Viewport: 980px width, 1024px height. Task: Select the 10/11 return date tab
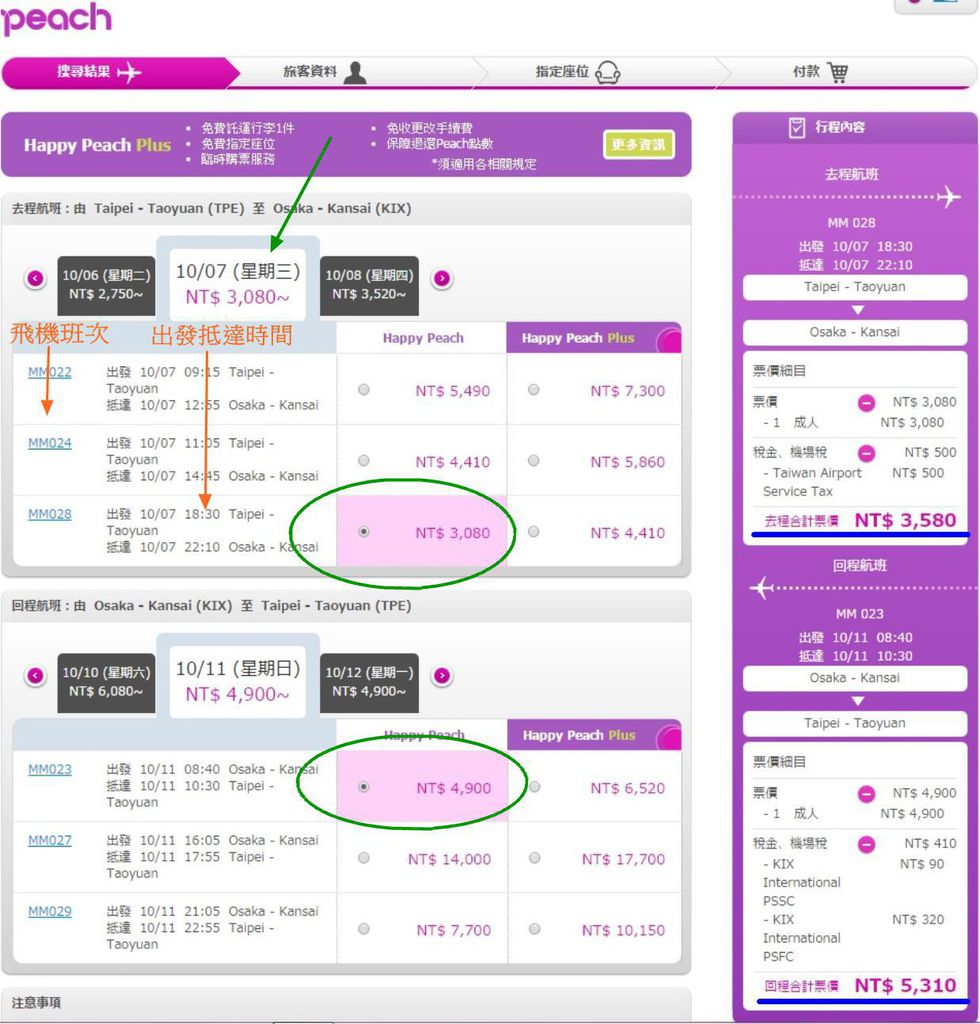238,681
